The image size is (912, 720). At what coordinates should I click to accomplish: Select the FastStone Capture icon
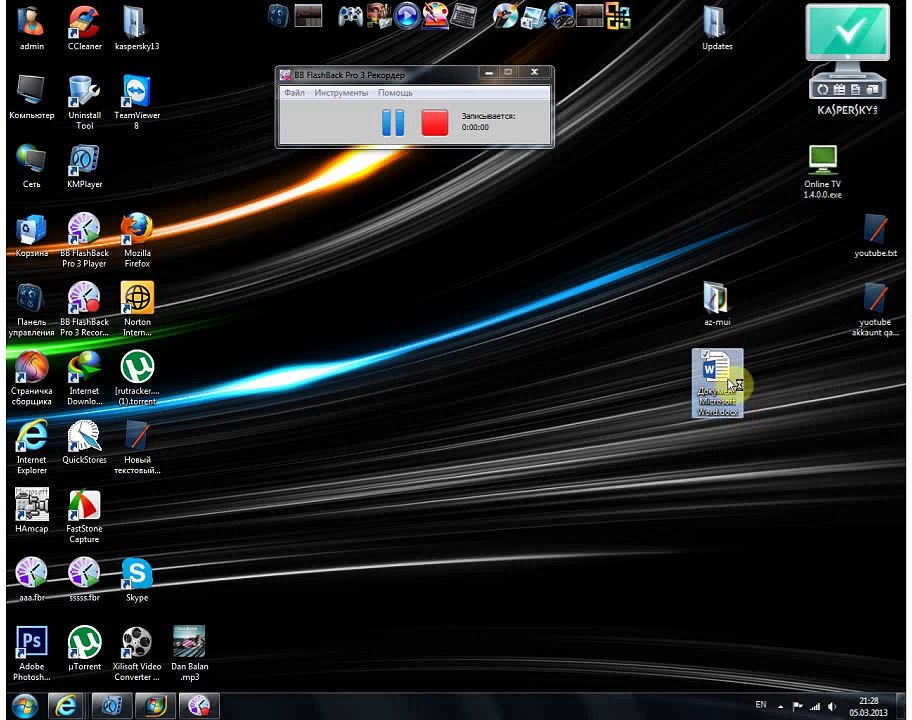(x=84, y=516)
